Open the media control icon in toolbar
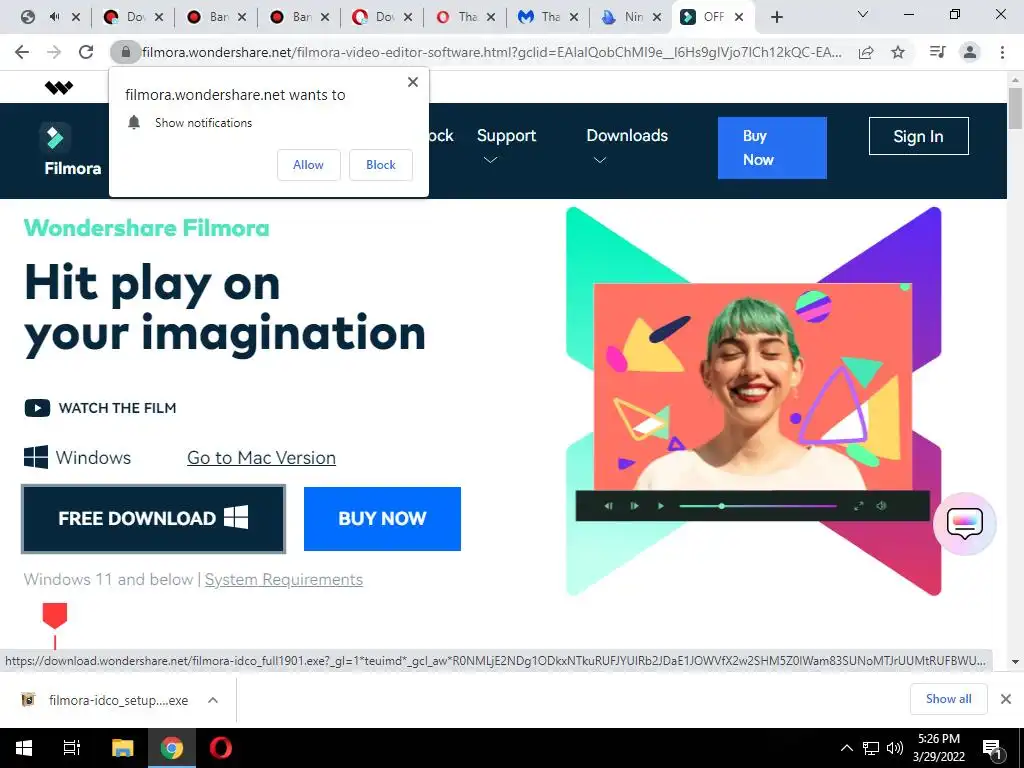1024x768 pixels. [937, 52]
